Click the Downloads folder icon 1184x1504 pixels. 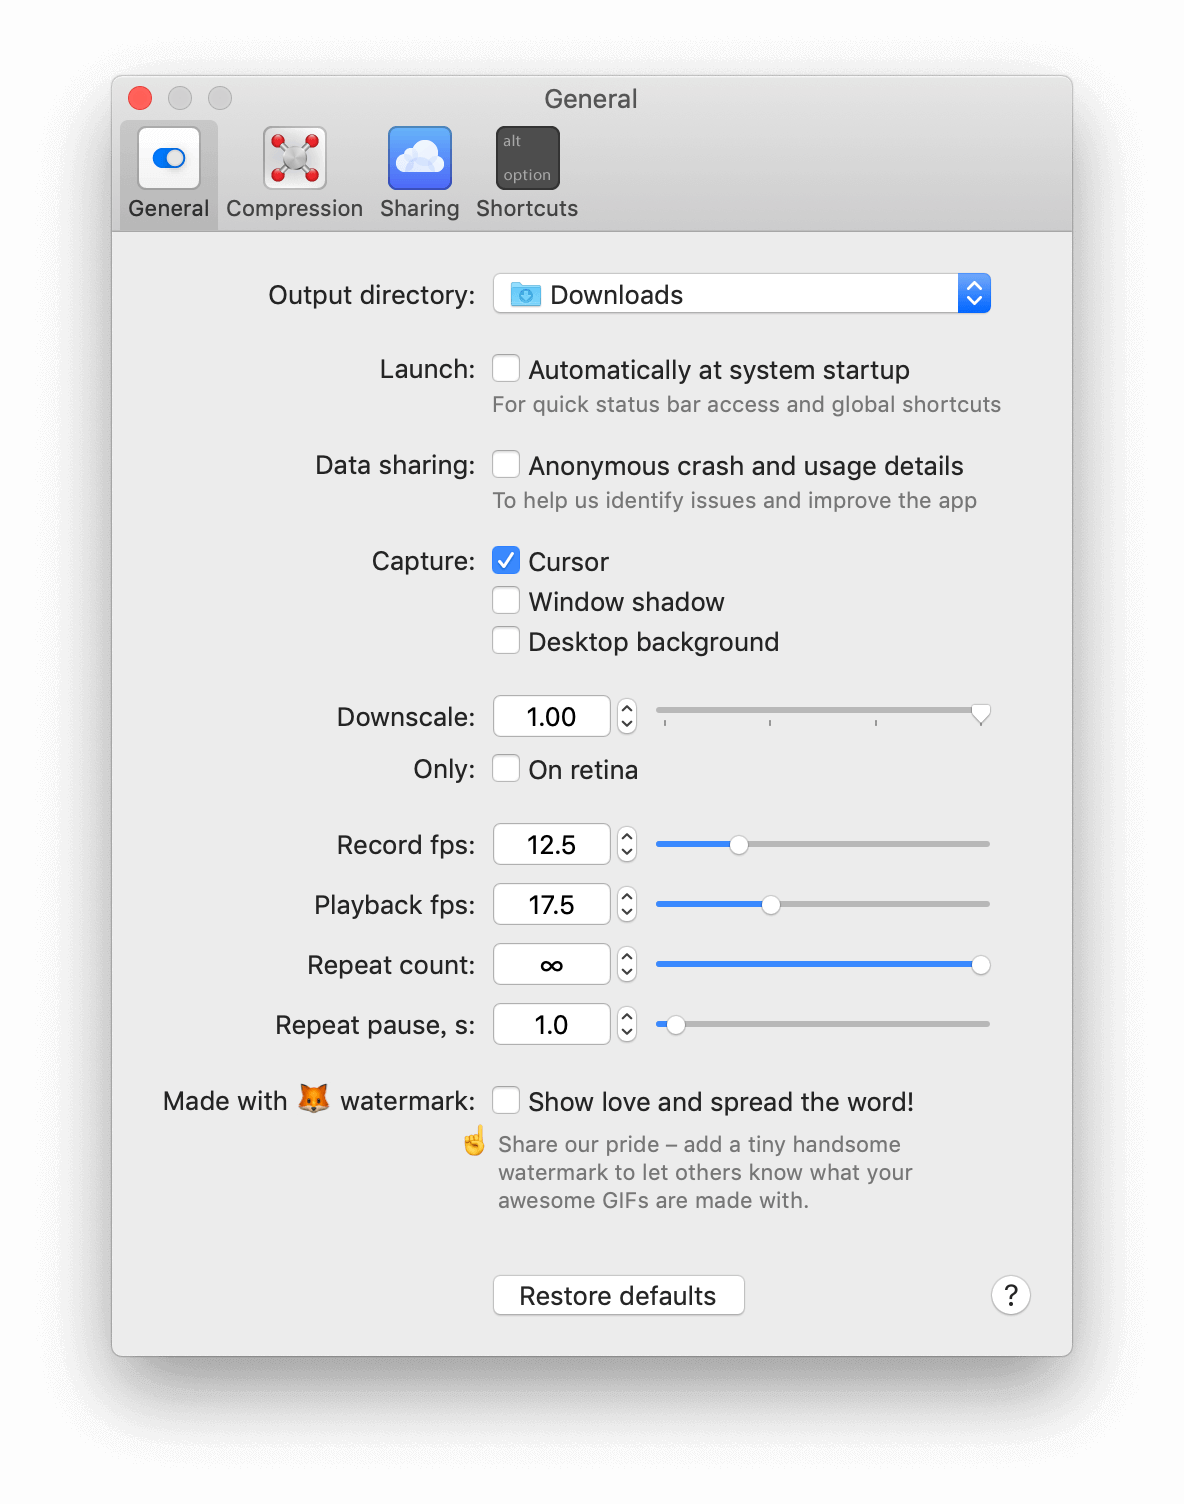point(524,293)
